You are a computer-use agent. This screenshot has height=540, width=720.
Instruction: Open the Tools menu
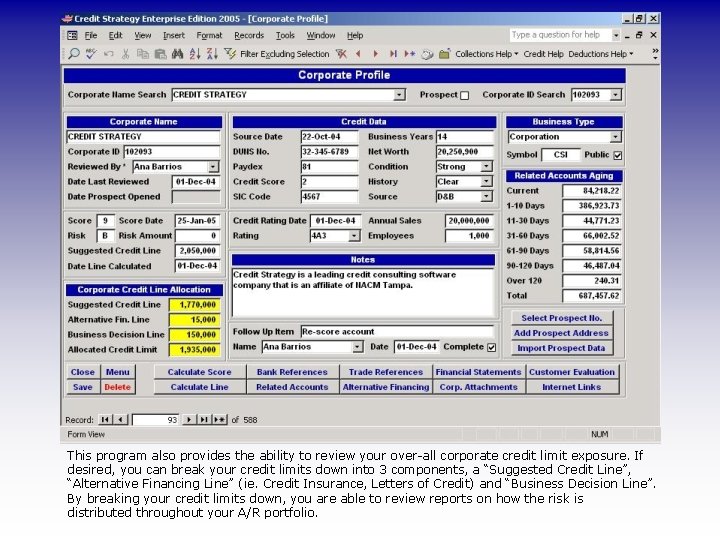click(285, 35)
